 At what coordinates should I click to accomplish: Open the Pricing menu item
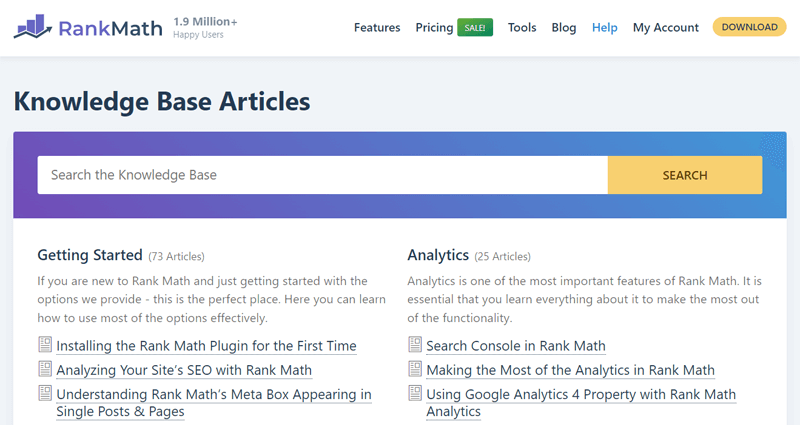pos(434,28)
